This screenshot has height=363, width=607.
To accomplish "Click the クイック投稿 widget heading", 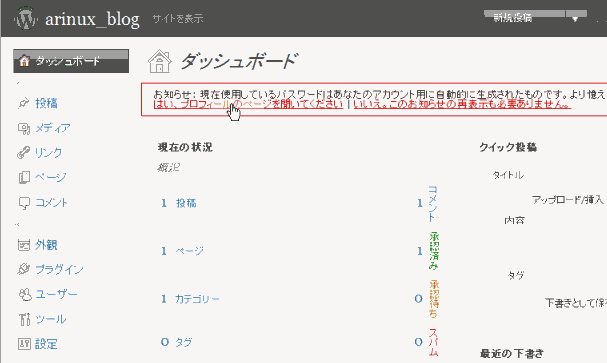I will pyautogui.click(x=508, y=147).
